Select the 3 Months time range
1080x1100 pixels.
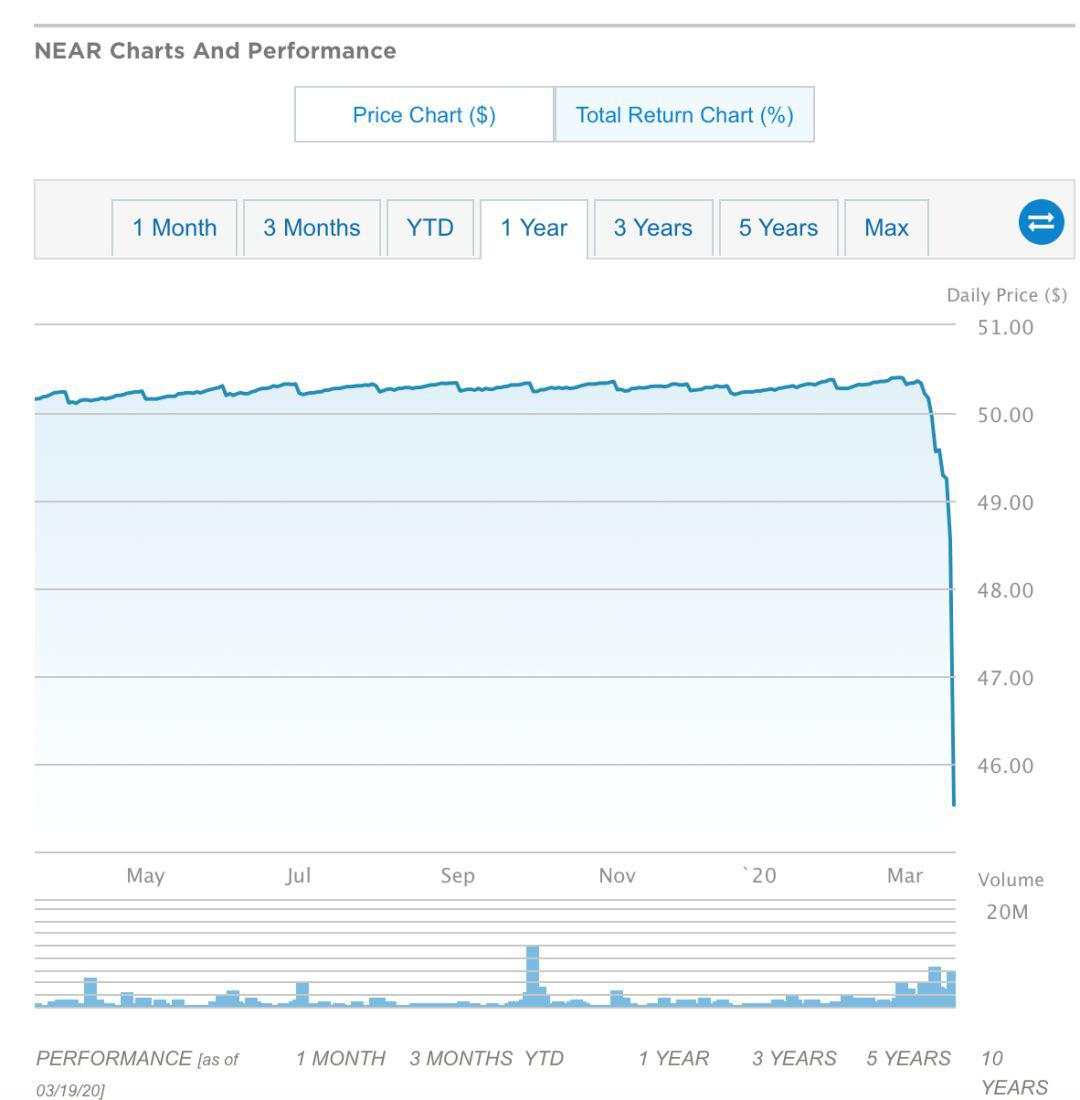[312, 228]
